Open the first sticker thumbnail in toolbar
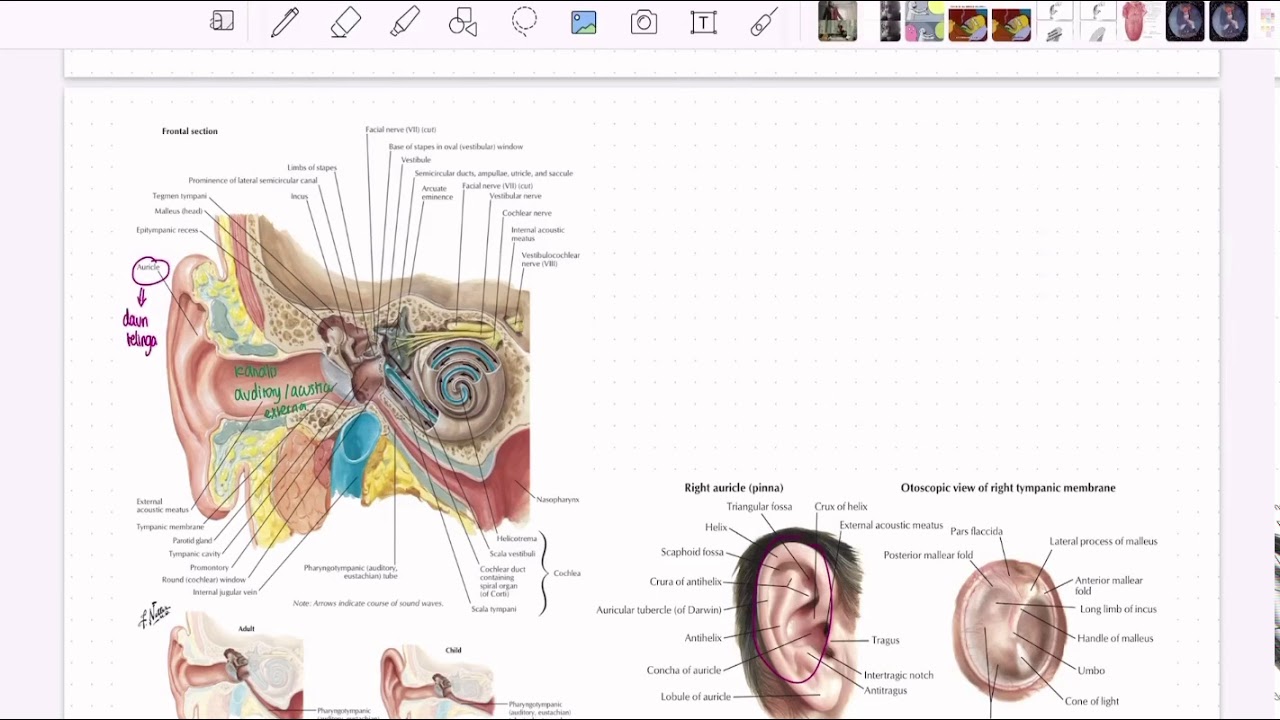Screen dimensions: 1280x720 [x=838, y=21]
